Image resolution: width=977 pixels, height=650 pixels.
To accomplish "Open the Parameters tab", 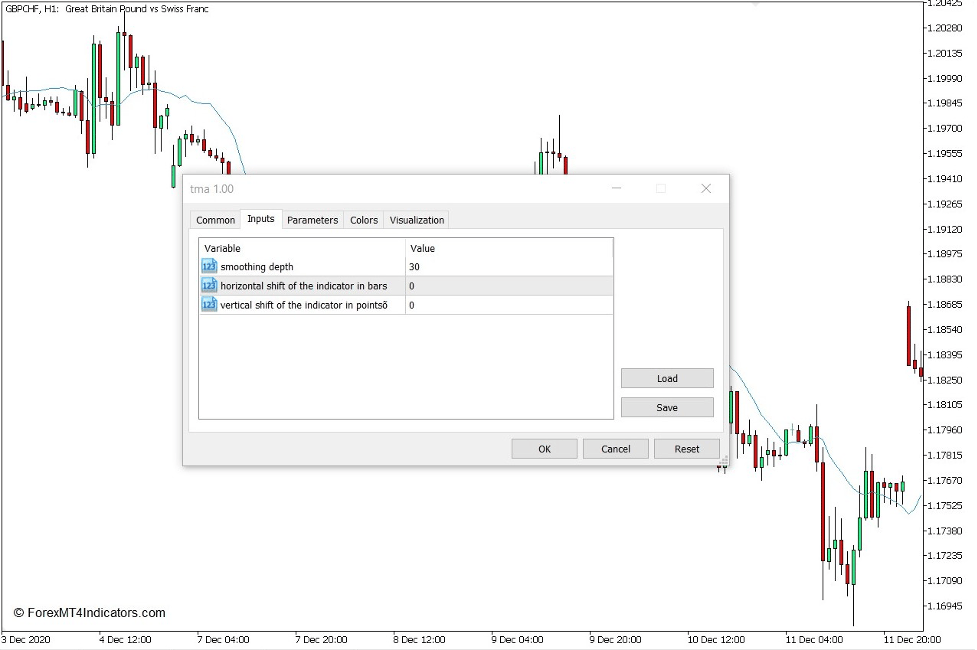I will coord(312,220).
